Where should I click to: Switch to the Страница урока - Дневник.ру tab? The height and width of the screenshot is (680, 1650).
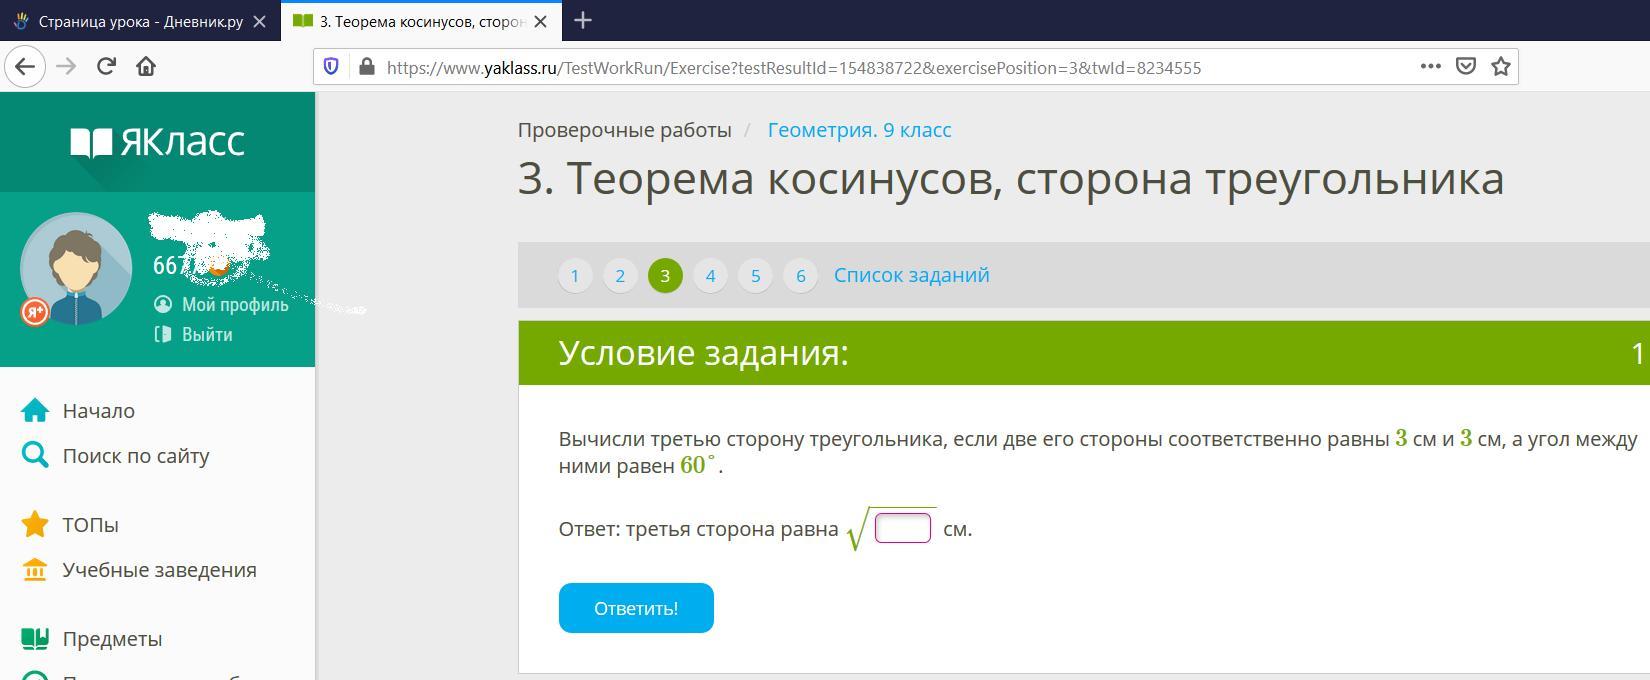point(140,21)
